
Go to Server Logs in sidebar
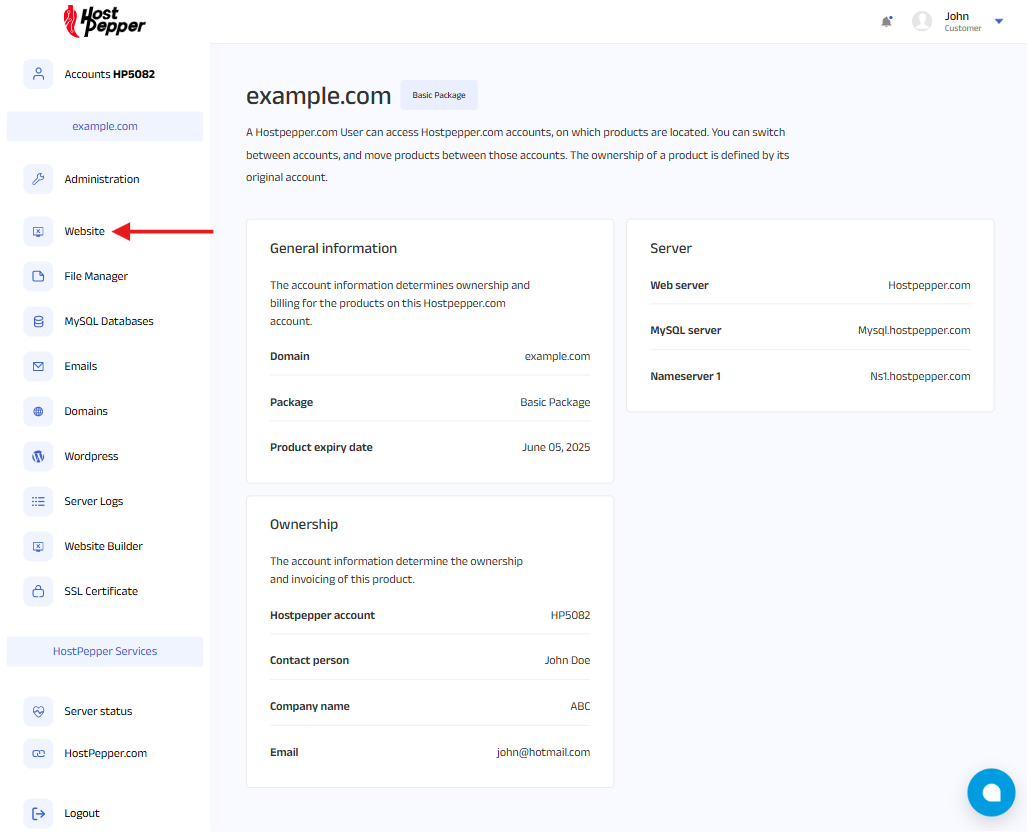pos(93,501)
